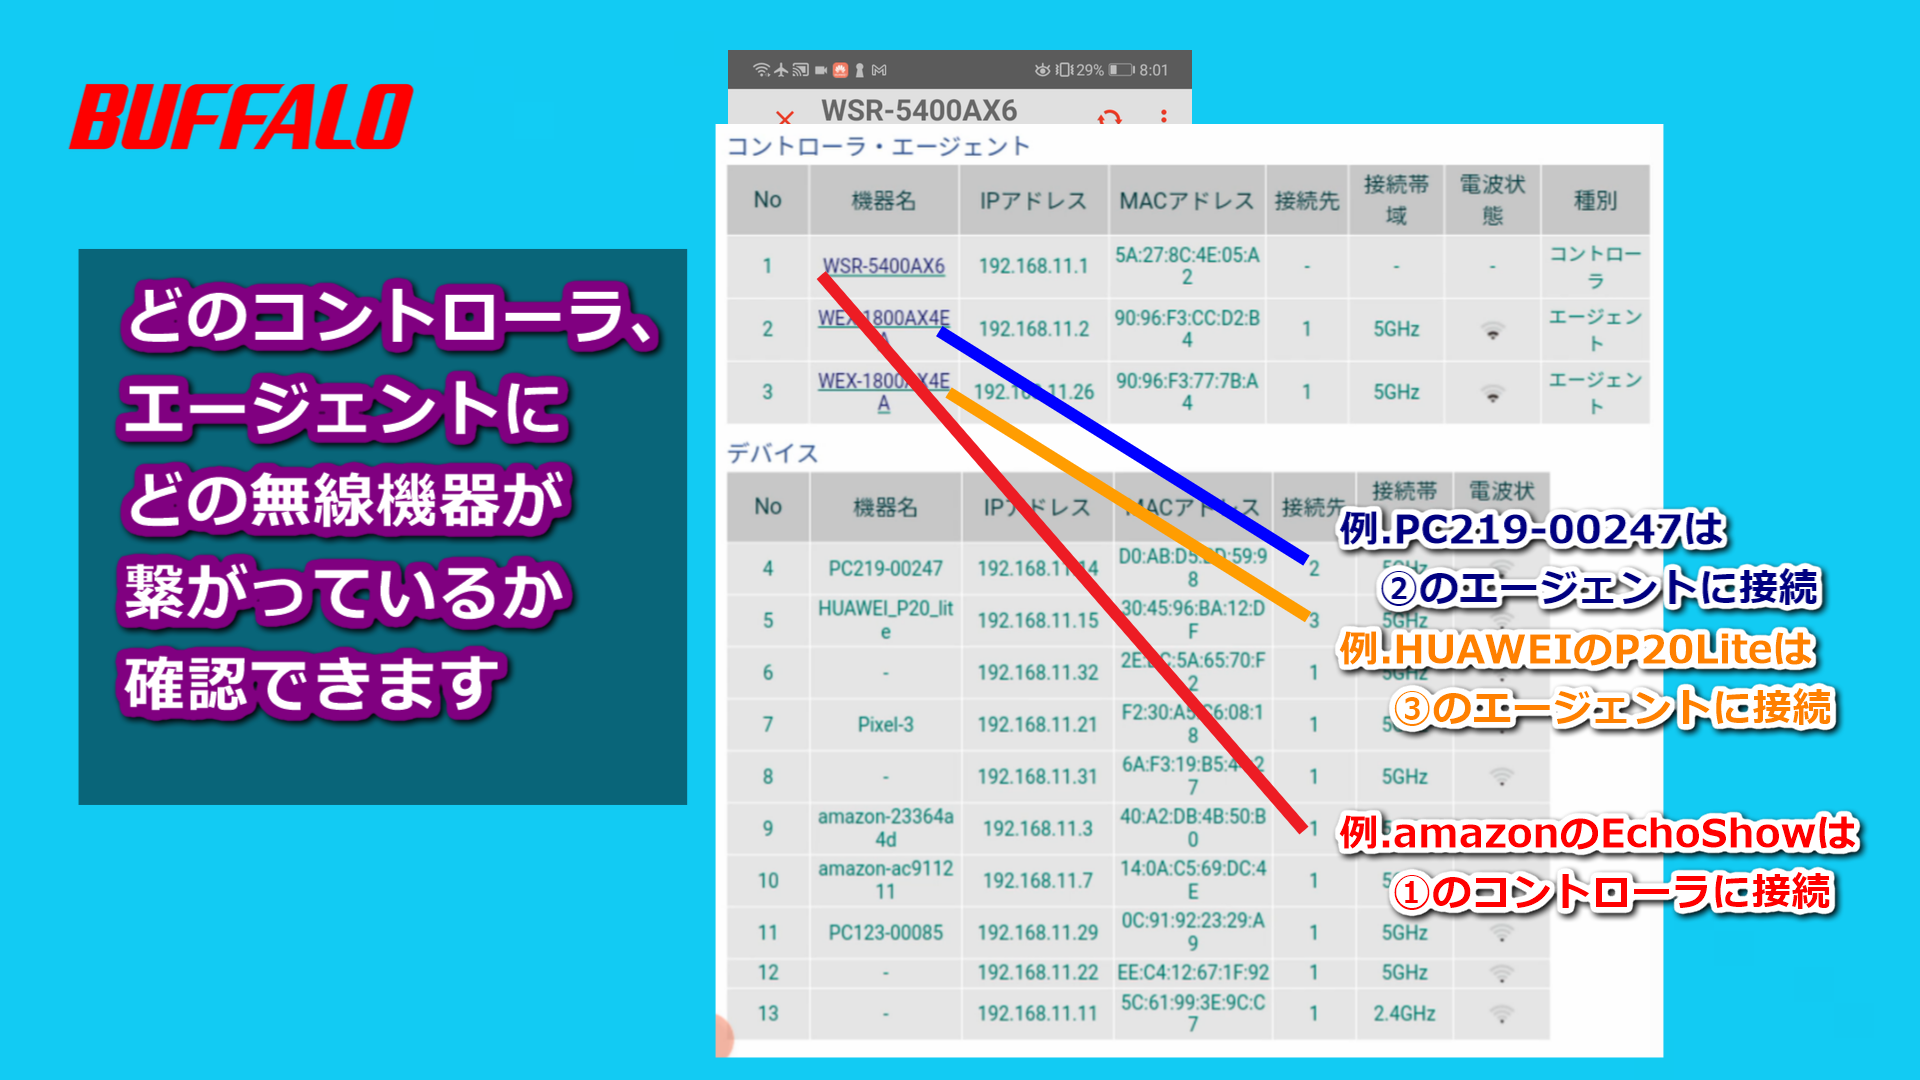This screenshot has height=1080, width=1920.
Task: Tap the battery icon in status bar
Action: click(1121, 70)
